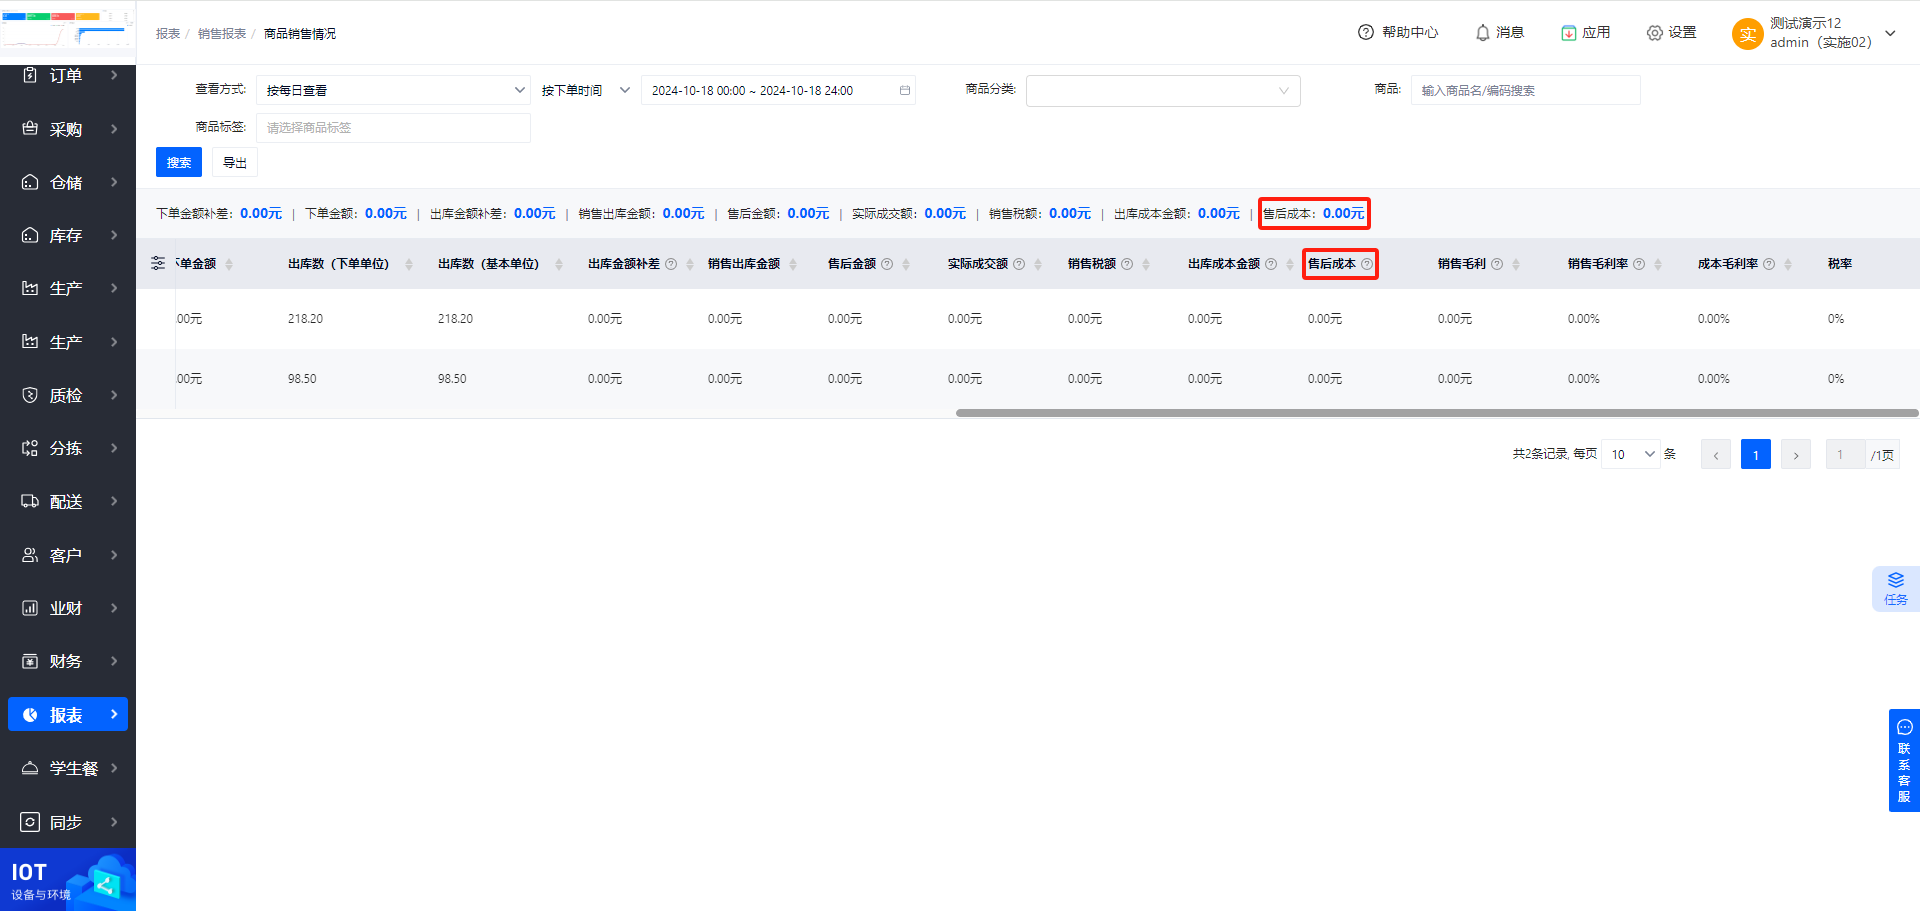The height and width of the screenshot is (911, 1920).
Task: Click the page jump input box
Action: coord(1845,455)
